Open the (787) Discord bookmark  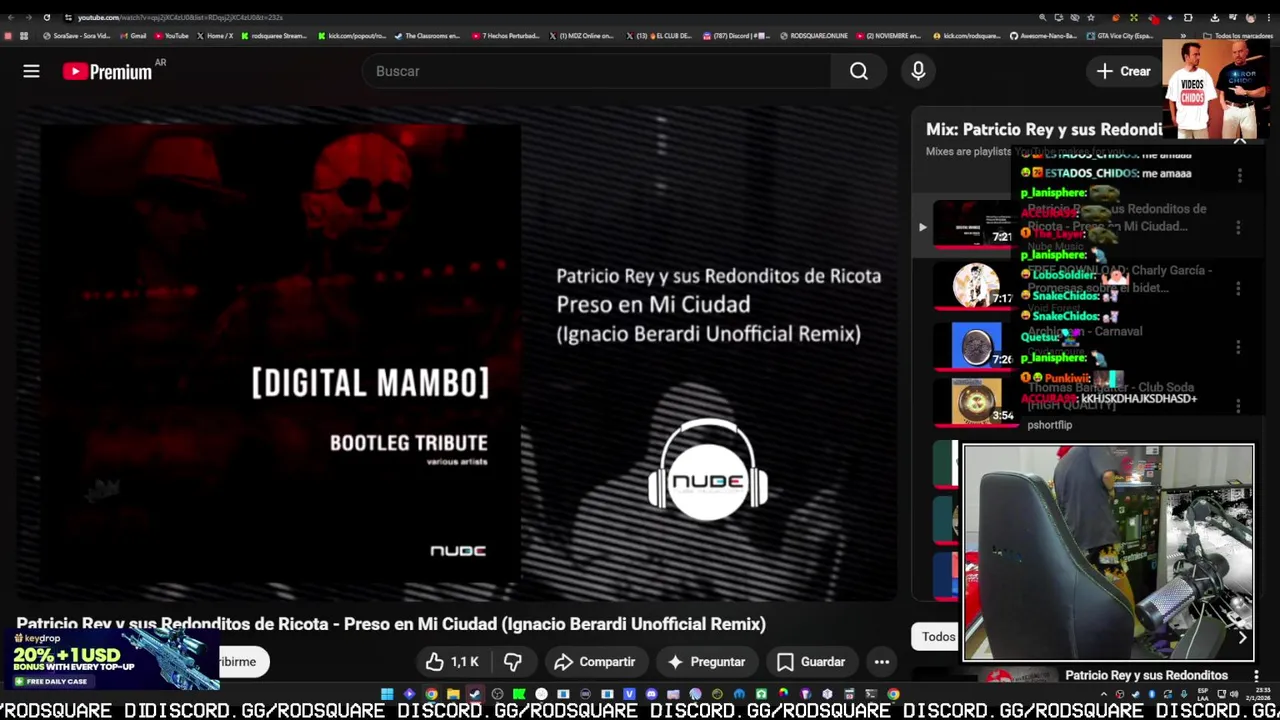tap(737, 36)
